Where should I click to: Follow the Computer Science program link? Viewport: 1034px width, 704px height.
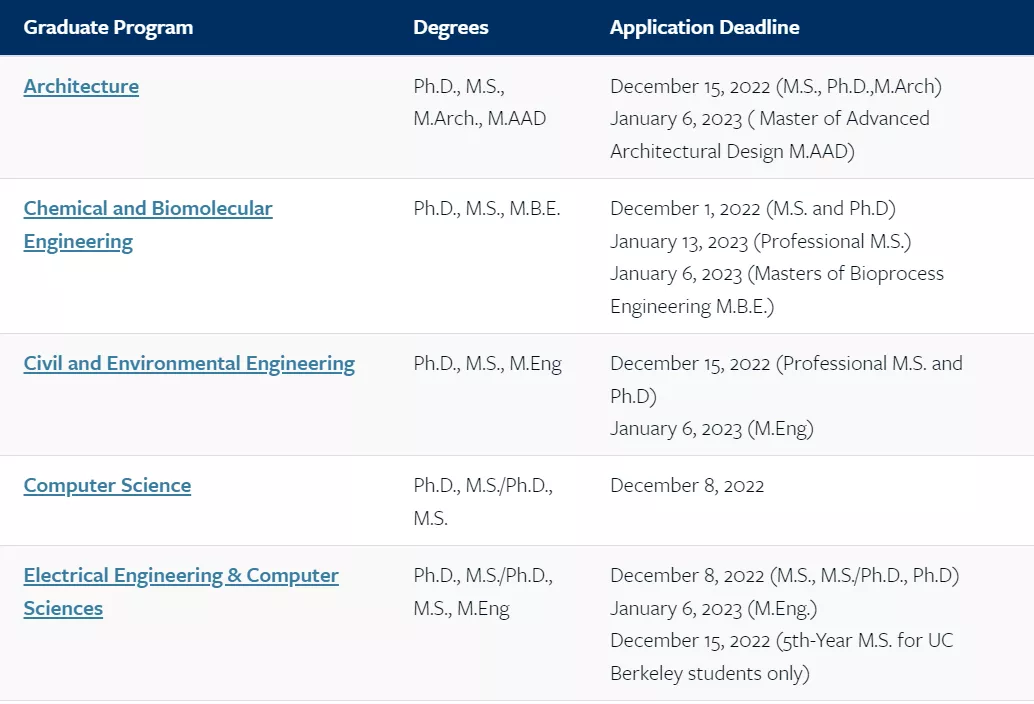coord(107,486)
